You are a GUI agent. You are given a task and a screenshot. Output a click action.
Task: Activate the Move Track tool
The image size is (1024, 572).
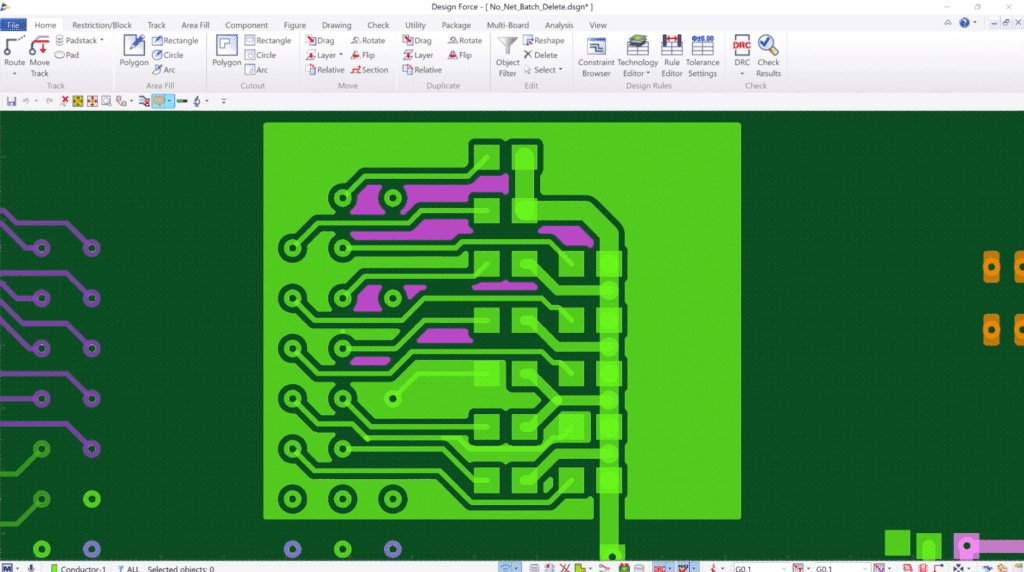(39, 56)
